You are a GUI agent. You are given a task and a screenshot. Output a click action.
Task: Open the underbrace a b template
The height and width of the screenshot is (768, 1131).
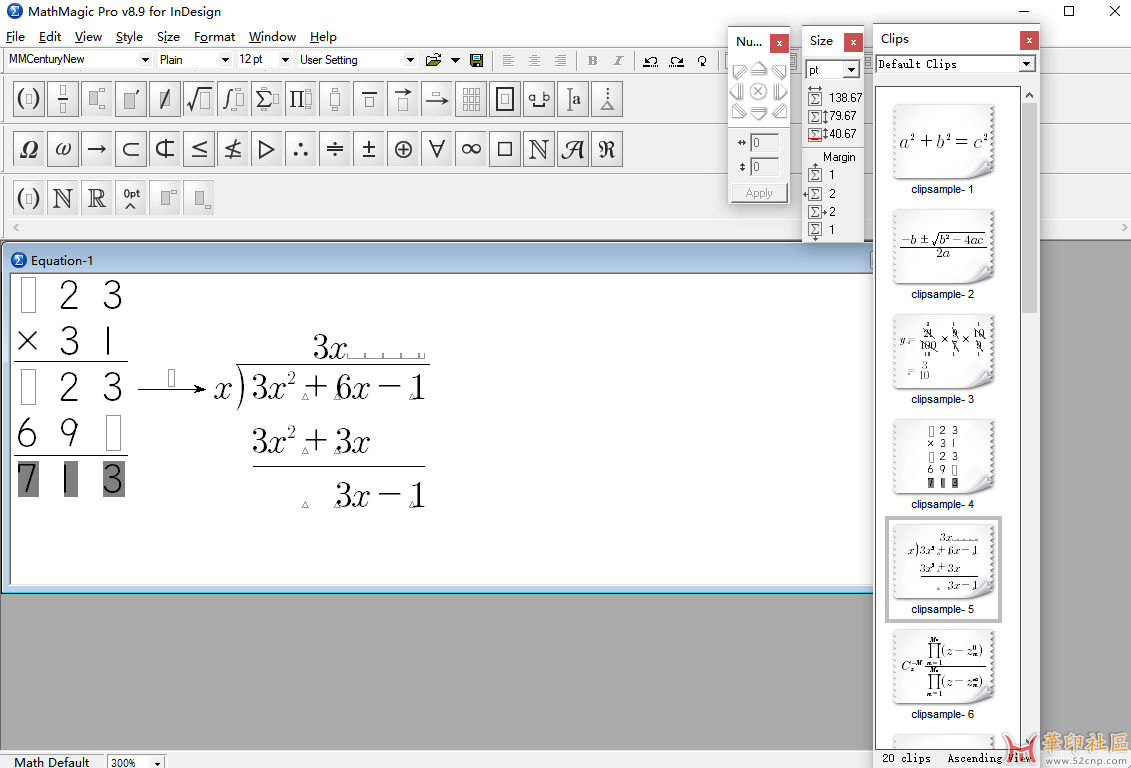[539, 99]
